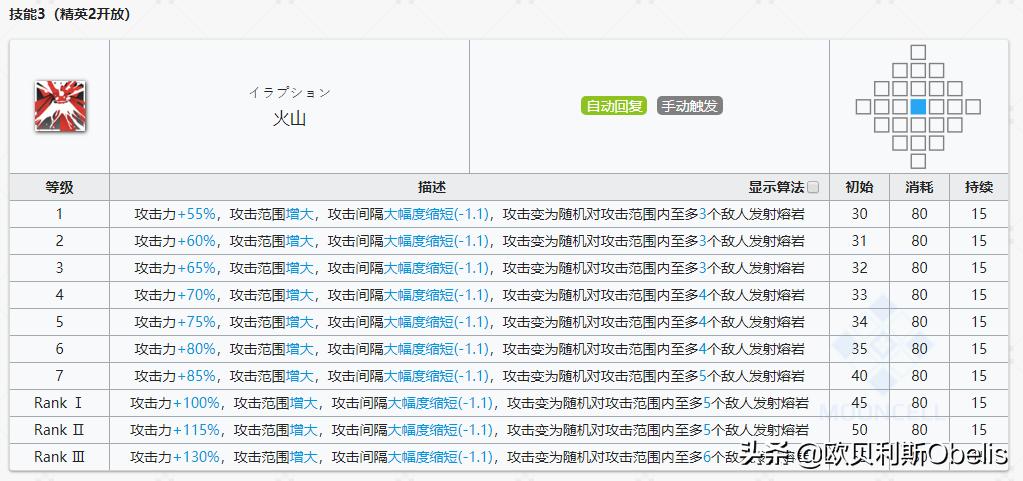Click the 技能3（精英2开放）heading

[x=70, y=14]
